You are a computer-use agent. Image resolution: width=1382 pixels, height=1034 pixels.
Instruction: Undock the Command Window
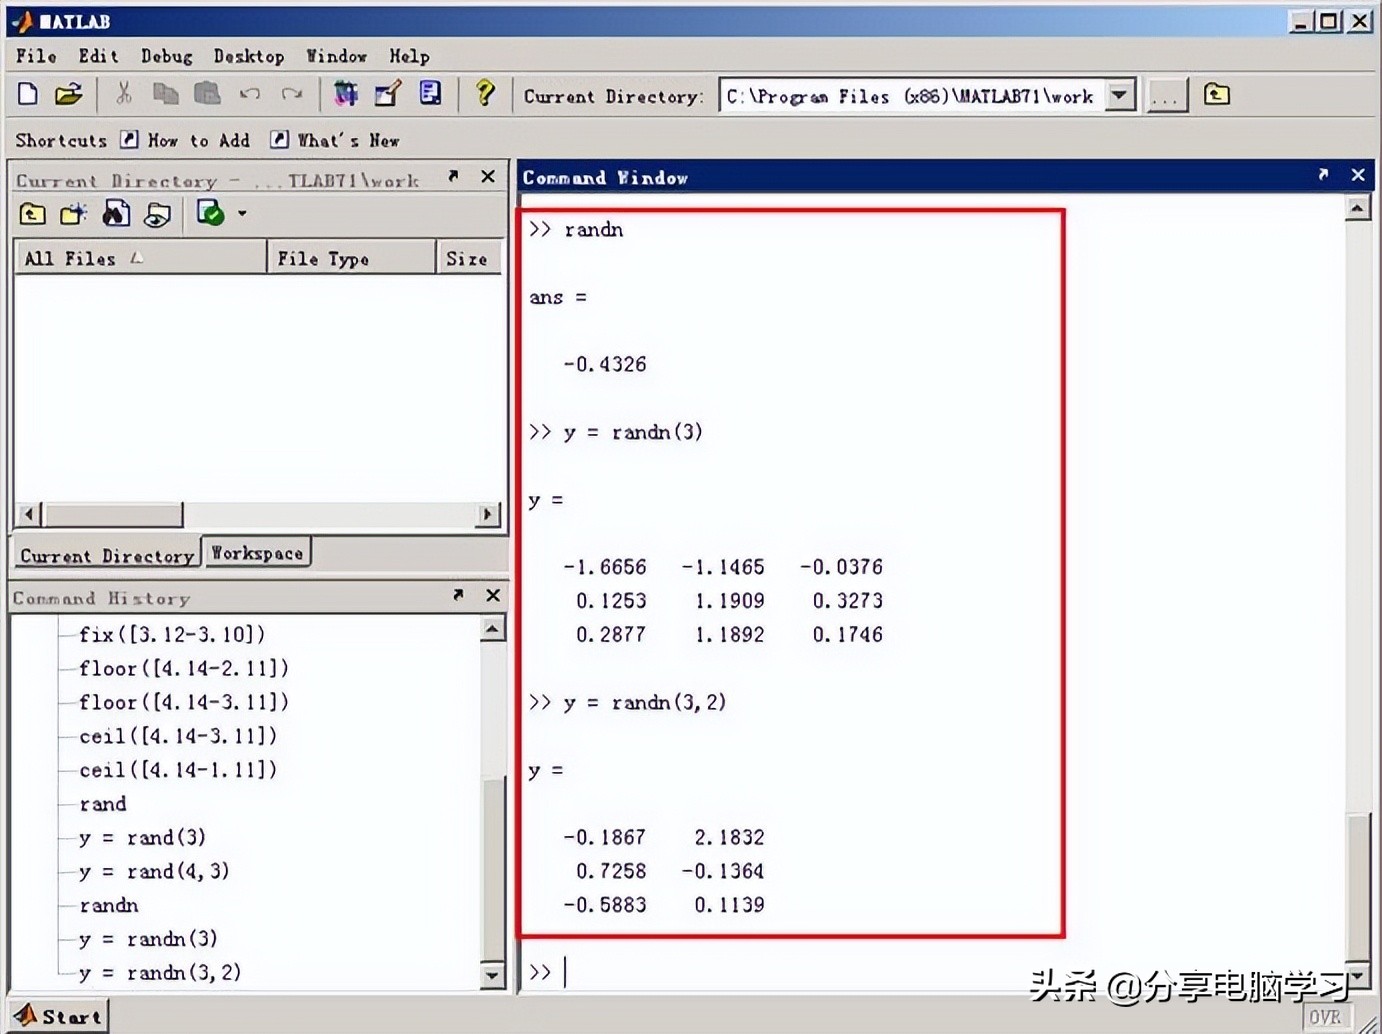(x=1324, y=175)
